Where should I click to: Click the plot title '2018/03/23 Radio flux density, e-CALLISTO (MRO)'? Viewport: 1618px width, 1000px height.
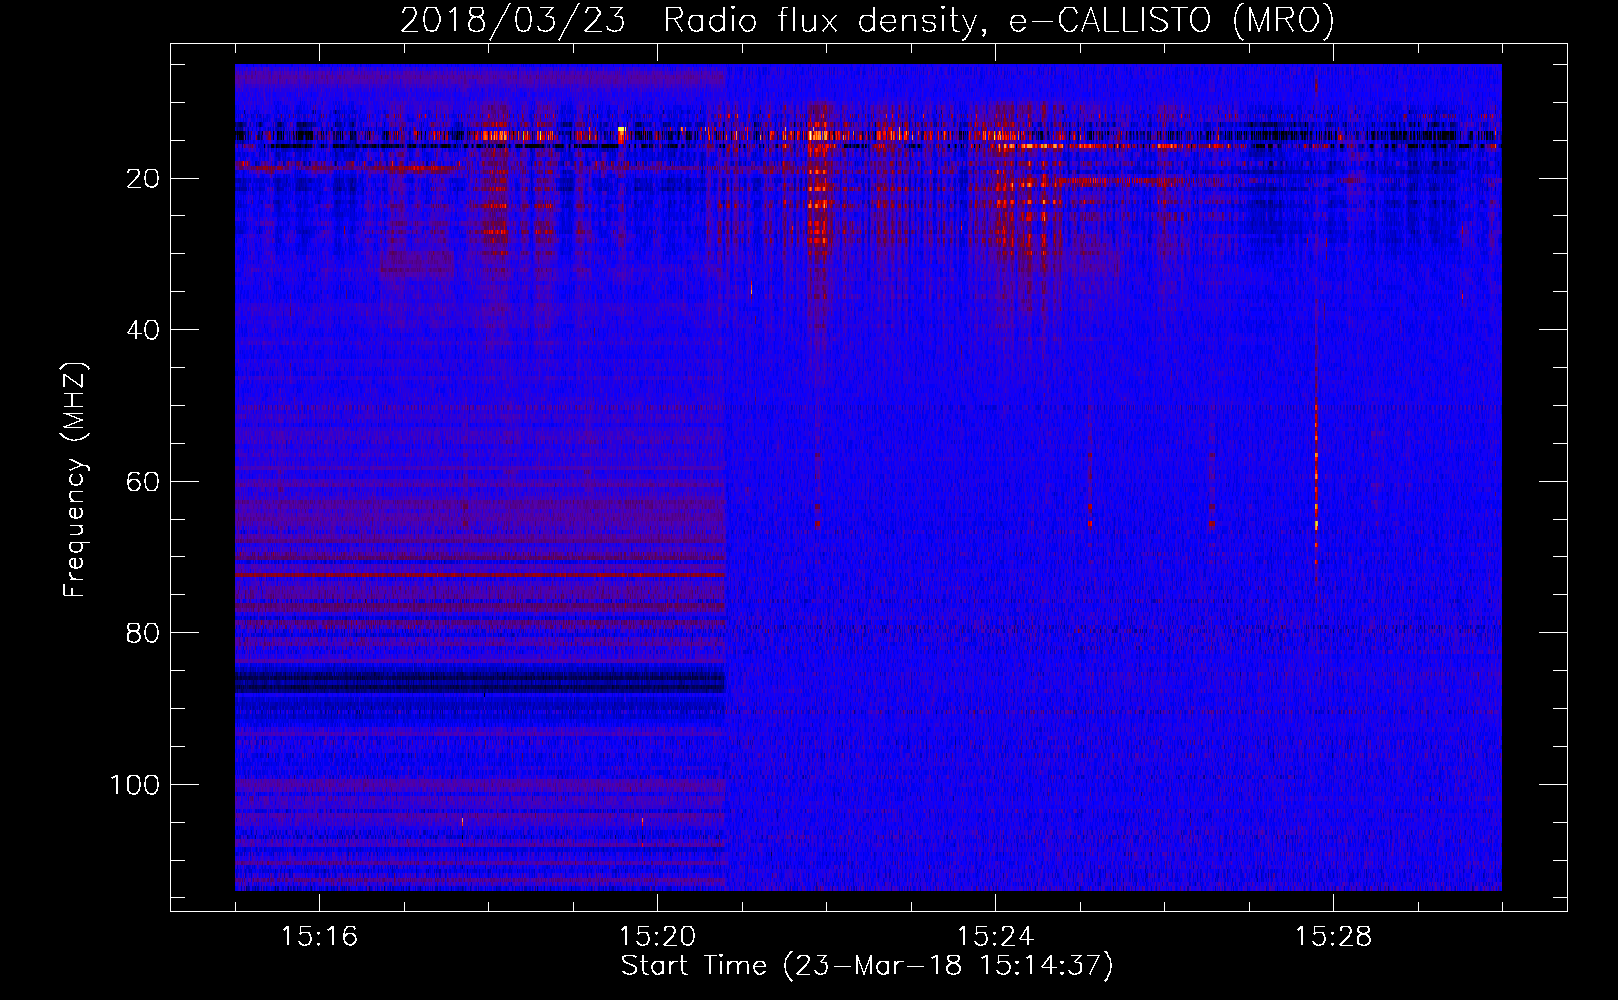pos(867,20)
